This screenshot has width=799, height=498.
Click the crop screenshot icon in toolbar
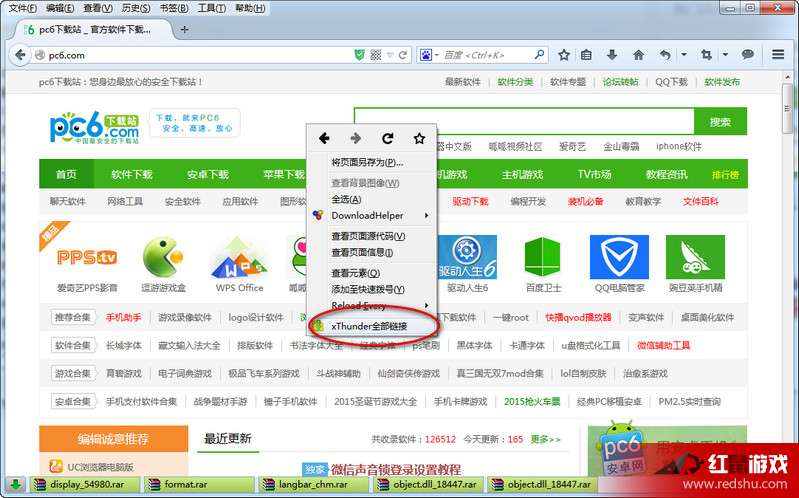pos(706,55)
